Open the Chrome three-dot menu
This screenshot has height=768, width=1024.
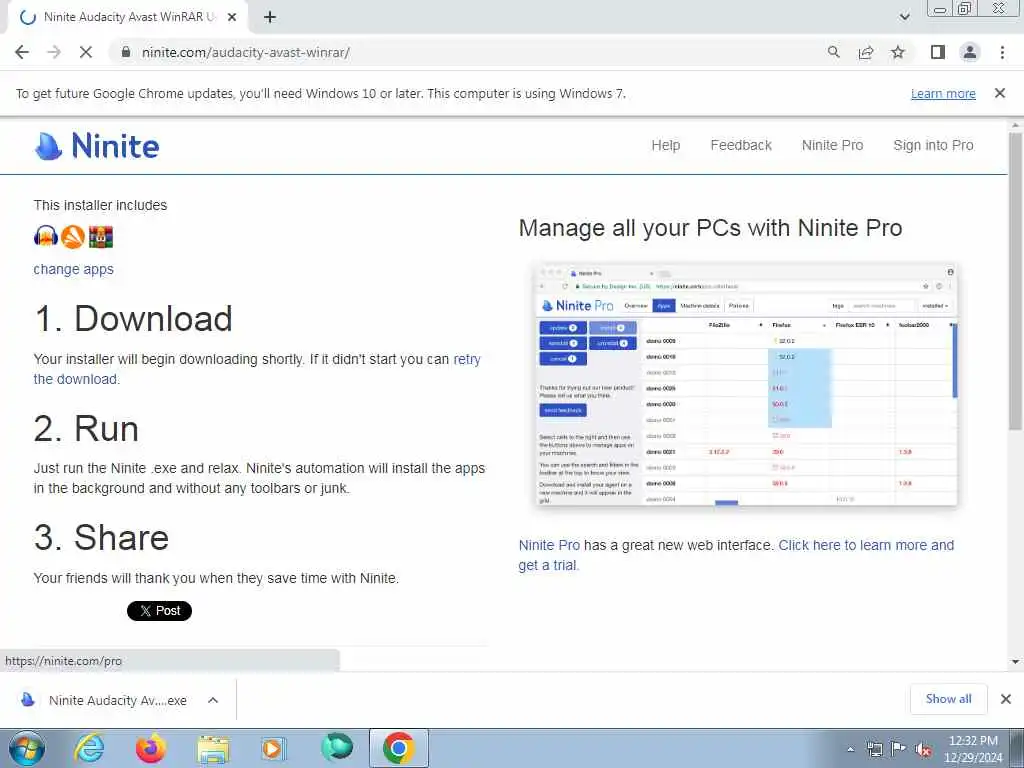pos(1002,52)
